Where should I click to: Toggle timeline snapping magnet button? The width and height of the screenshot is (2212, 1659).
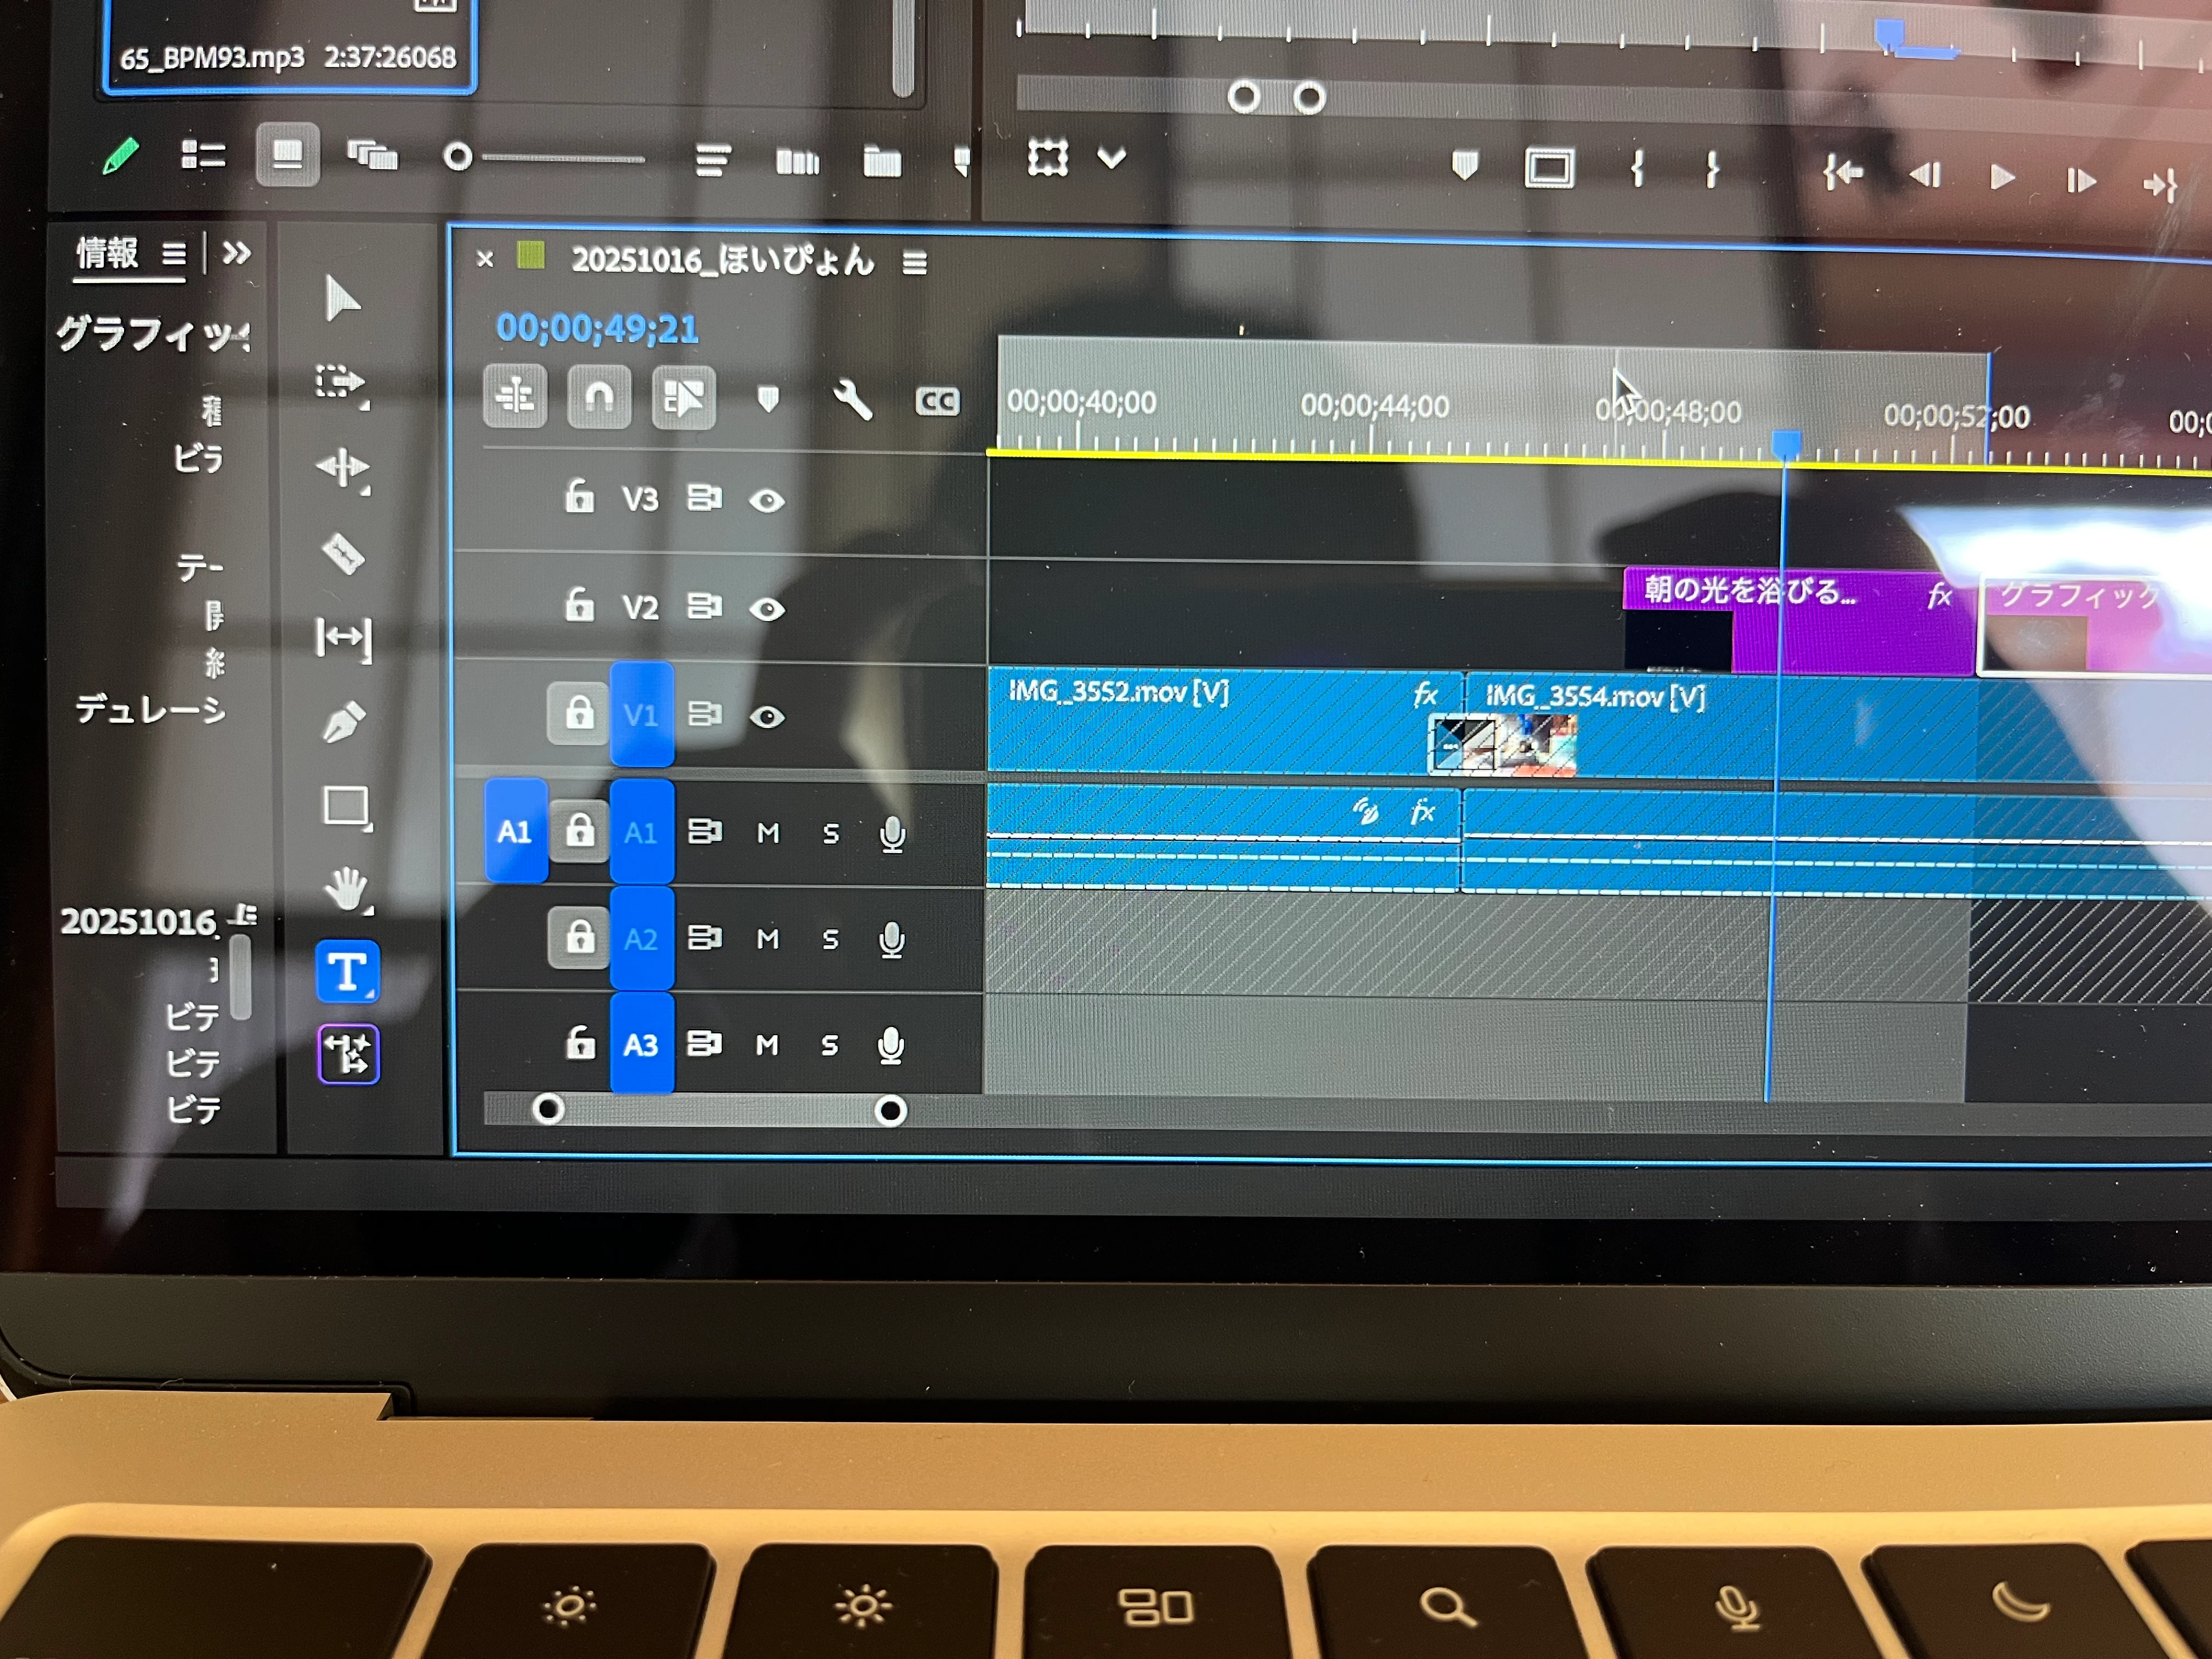599,397
